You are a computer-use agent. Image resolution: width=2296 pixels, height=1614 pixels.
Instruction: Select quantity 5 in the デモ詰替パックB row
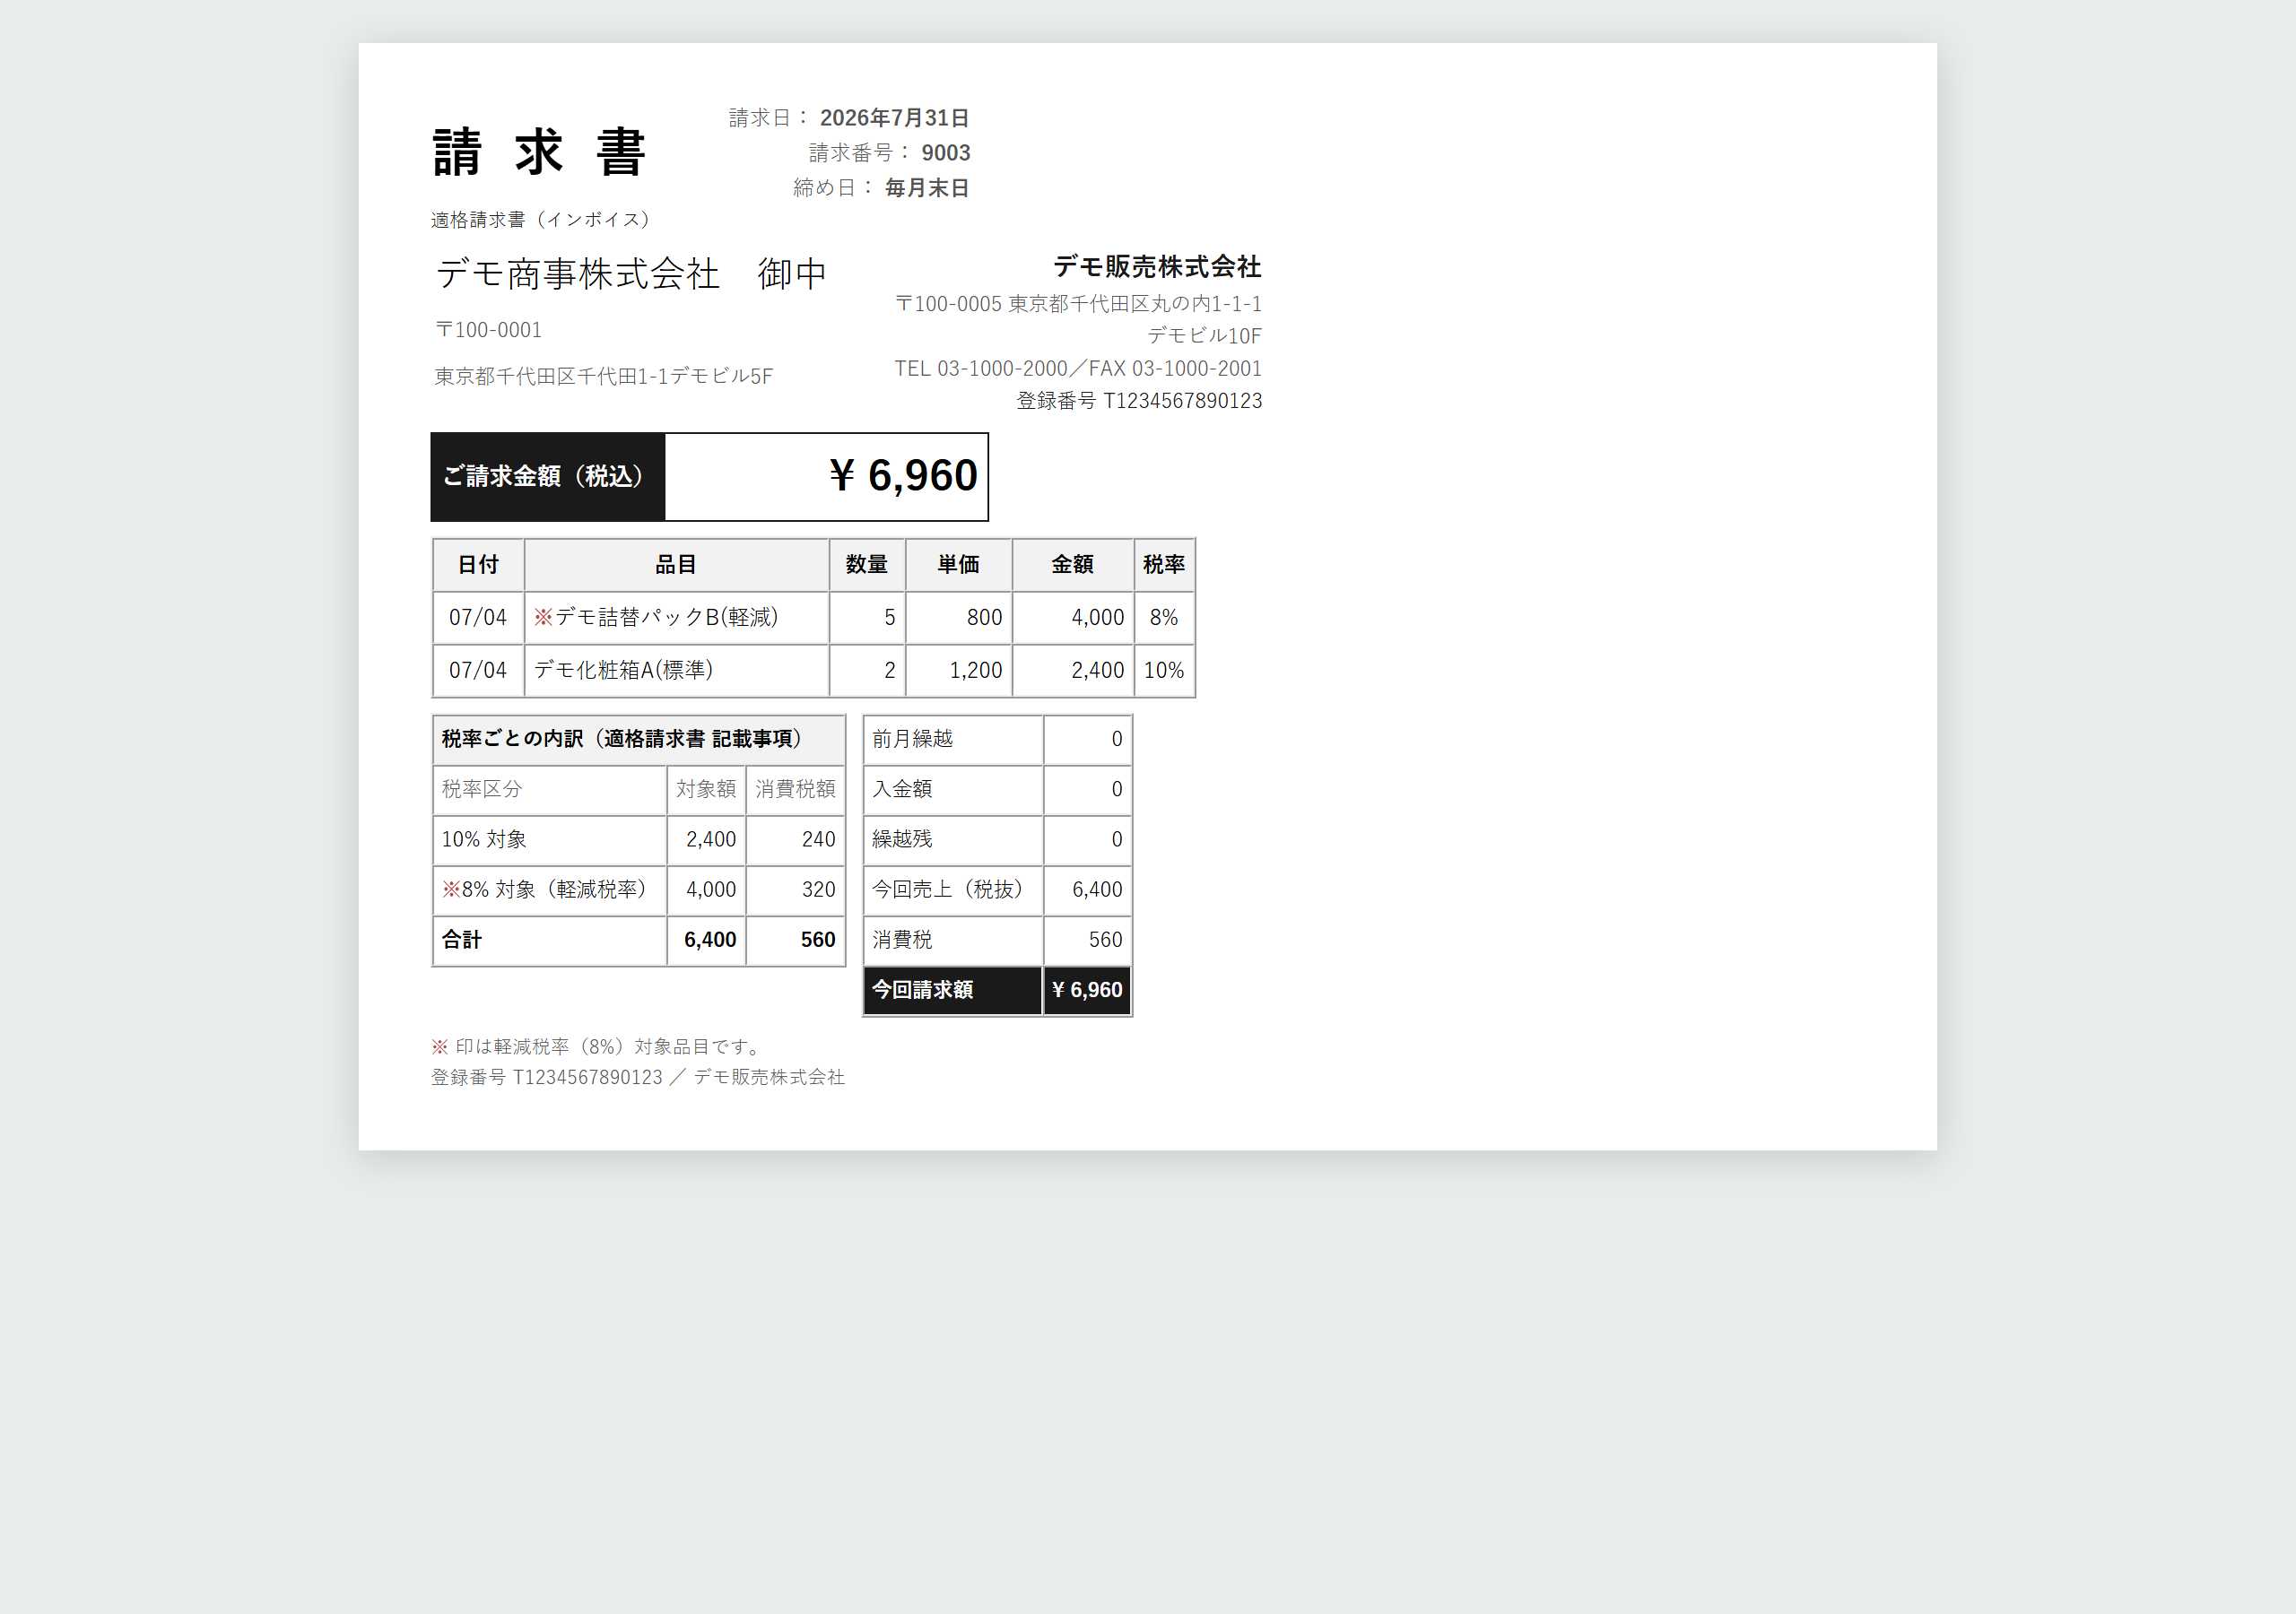(x=867, y=618)
